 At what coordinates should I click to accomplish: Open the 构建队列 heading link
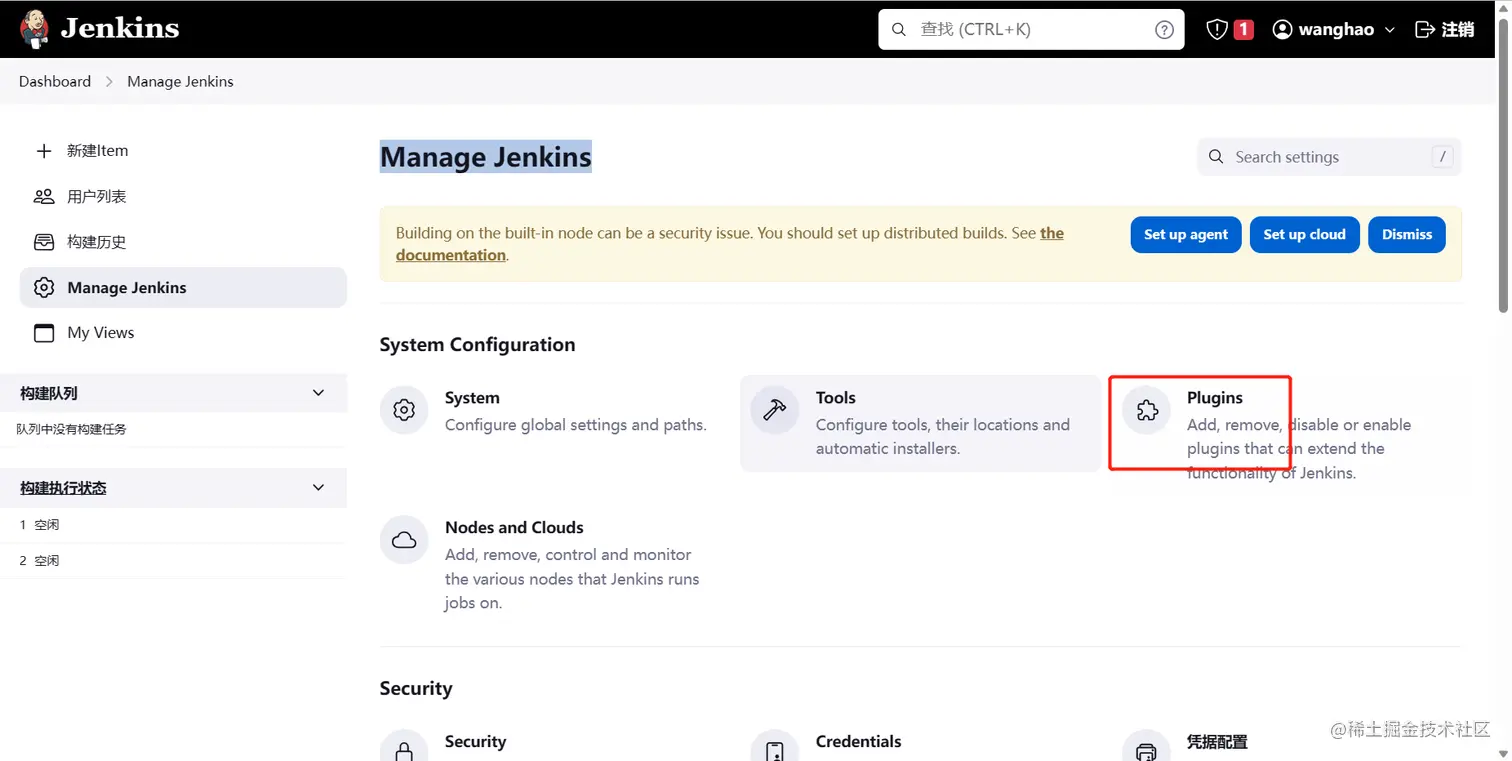click(49, 394)
